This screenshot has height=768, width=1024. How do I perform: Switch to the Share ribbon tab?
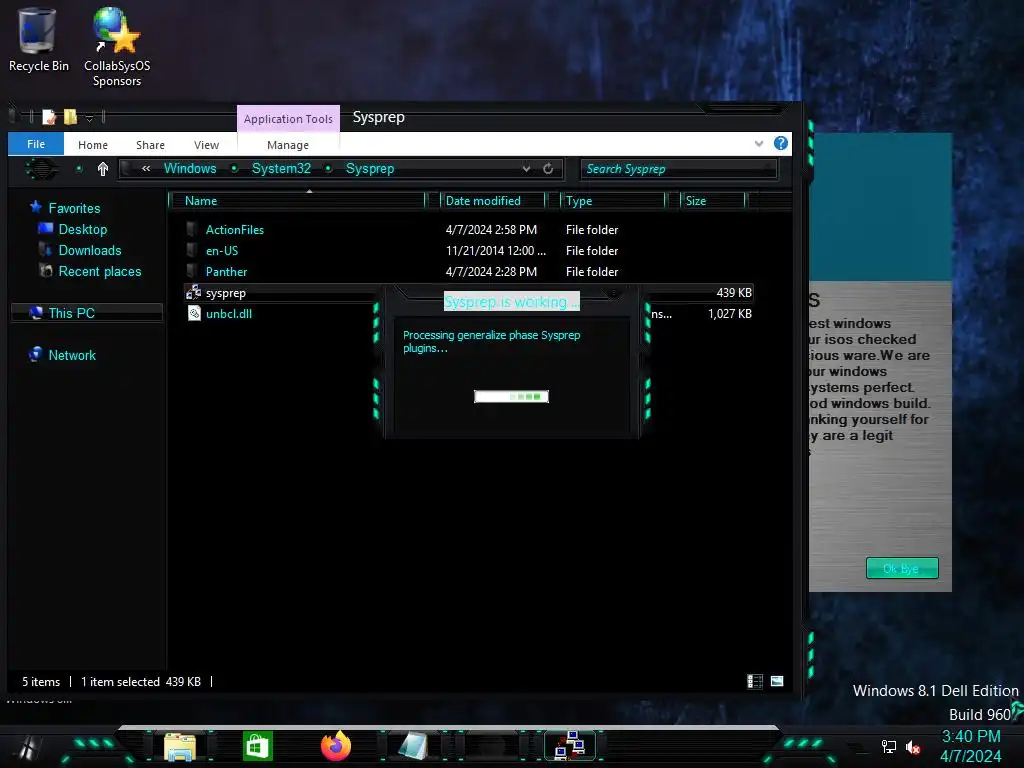(x=150, y=145)
